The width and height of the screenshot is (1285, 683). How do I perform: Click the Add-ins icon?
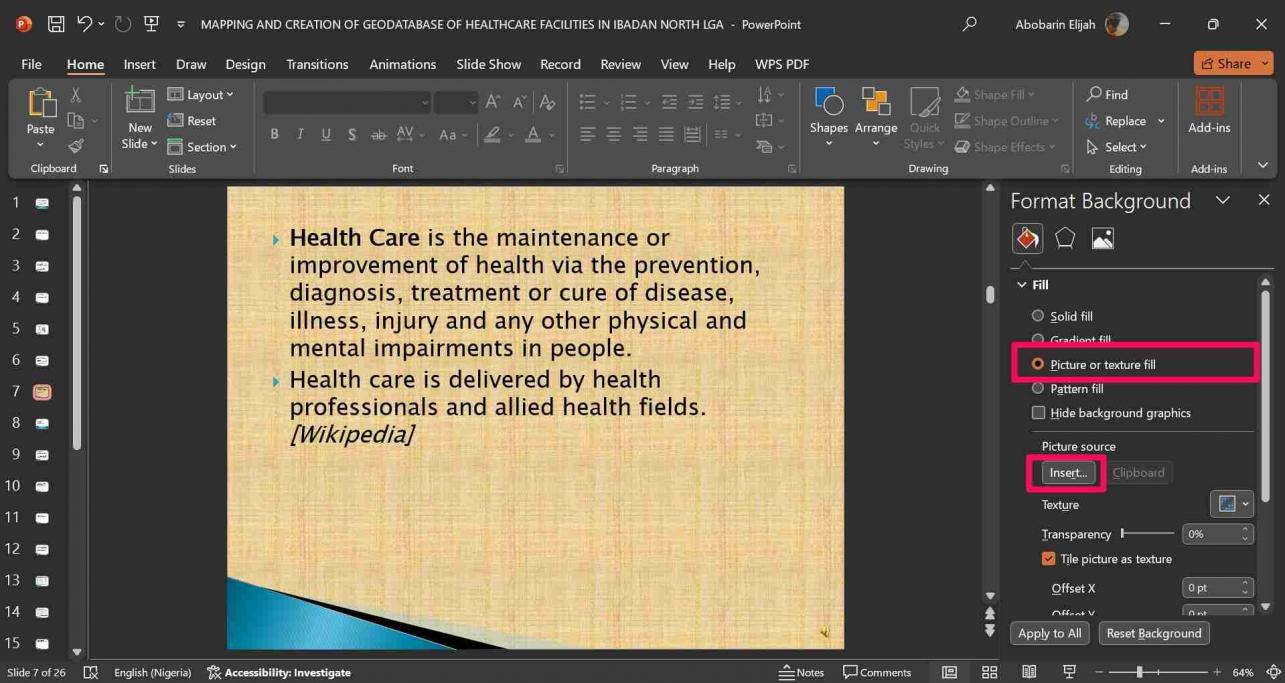(x=1209, y=103)
